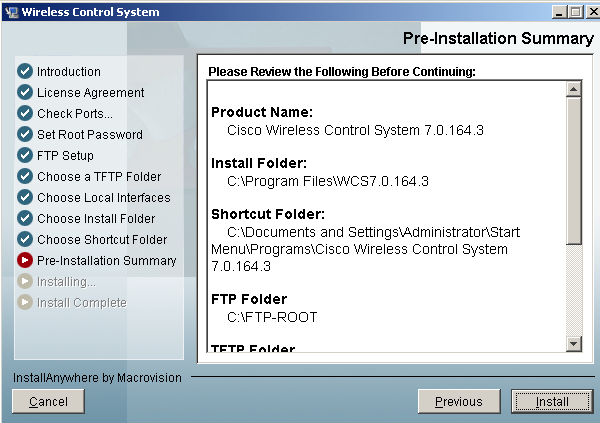Click the Install Folder path text in summary
This screenshot has width=600, height=423.
328,181
